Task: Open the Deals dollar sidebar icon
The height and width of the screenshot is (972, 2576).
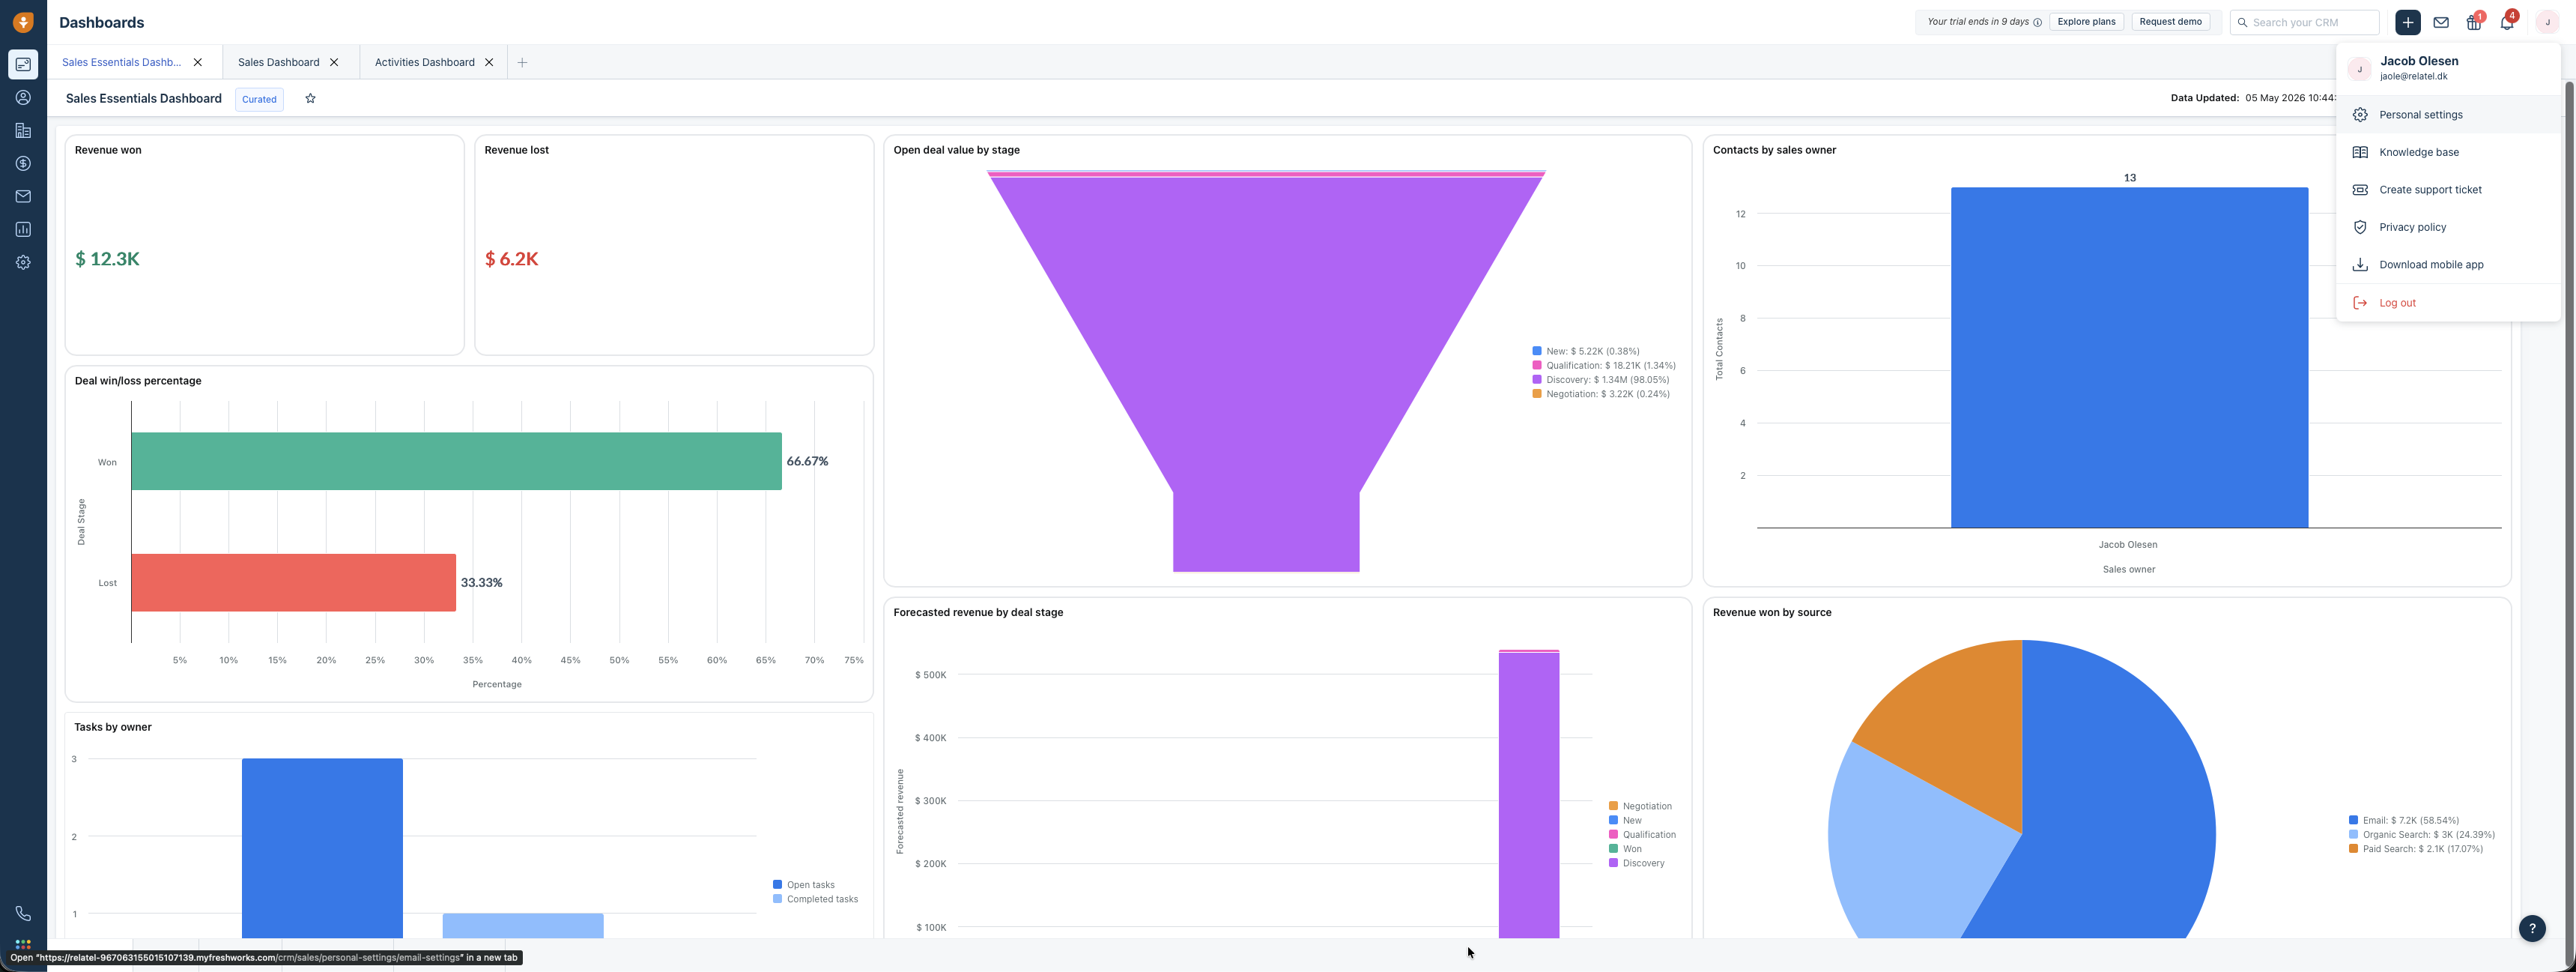Action: click(23, 164)
